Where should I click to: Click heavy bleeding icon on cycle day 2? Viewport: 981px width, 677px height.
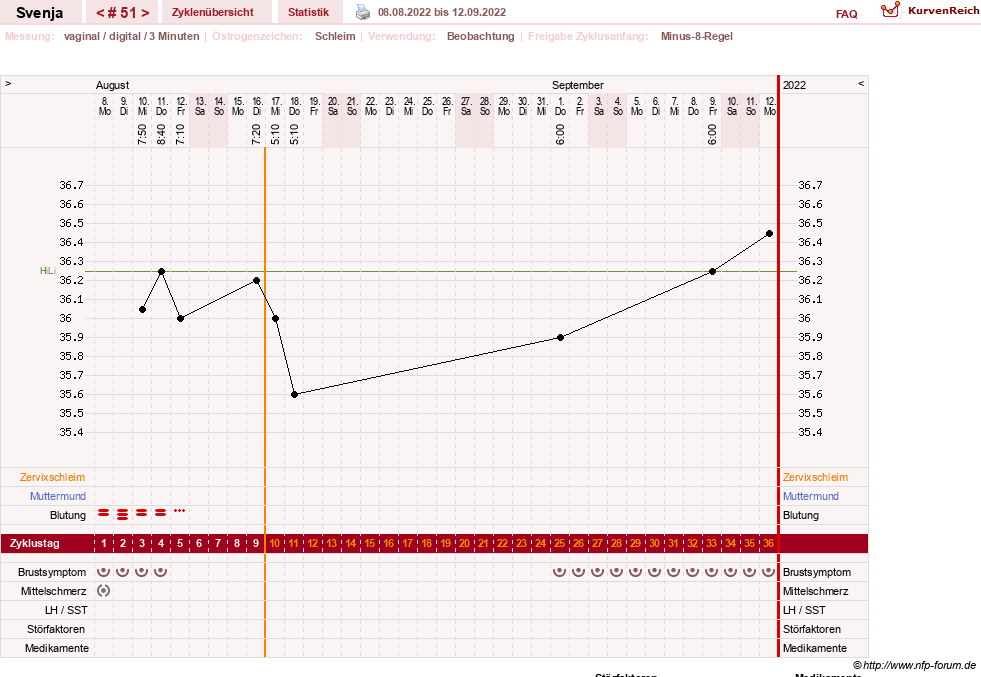pos(123,514)
